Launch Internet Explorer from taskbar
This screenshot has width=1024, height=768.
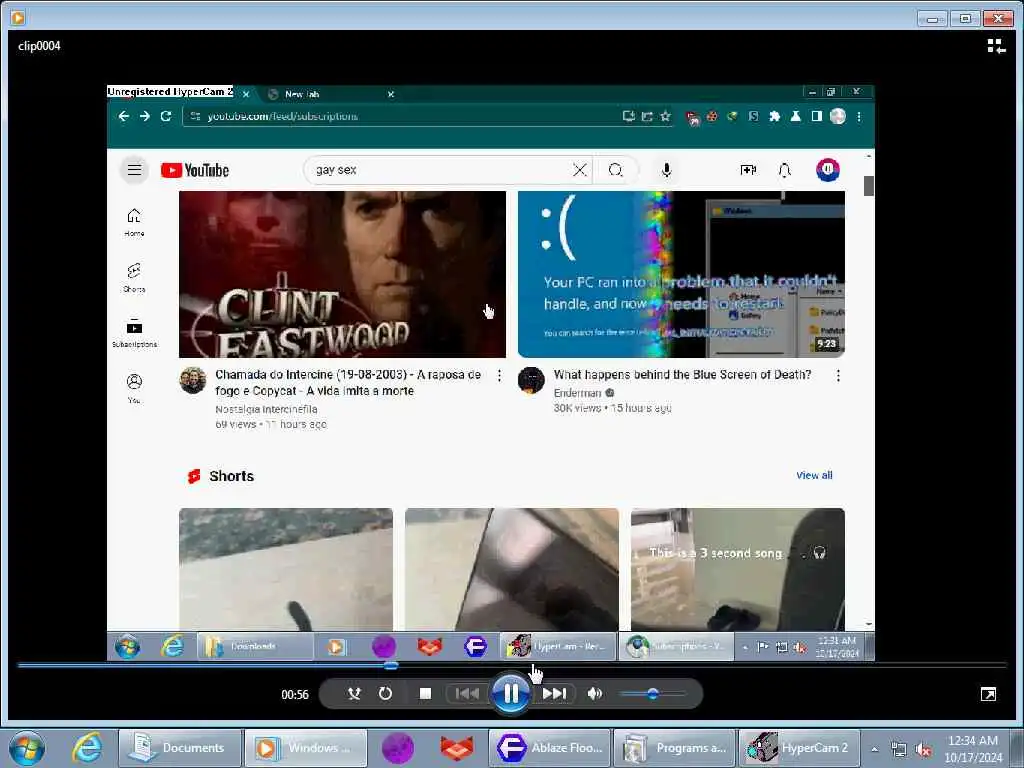click(88, 748)
